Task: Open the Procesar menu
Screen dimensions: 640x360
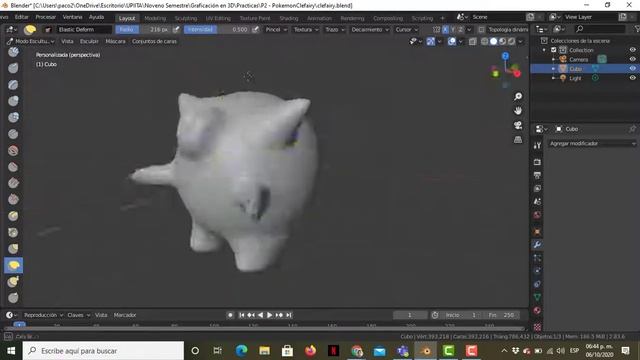Action: coord(45,17)
